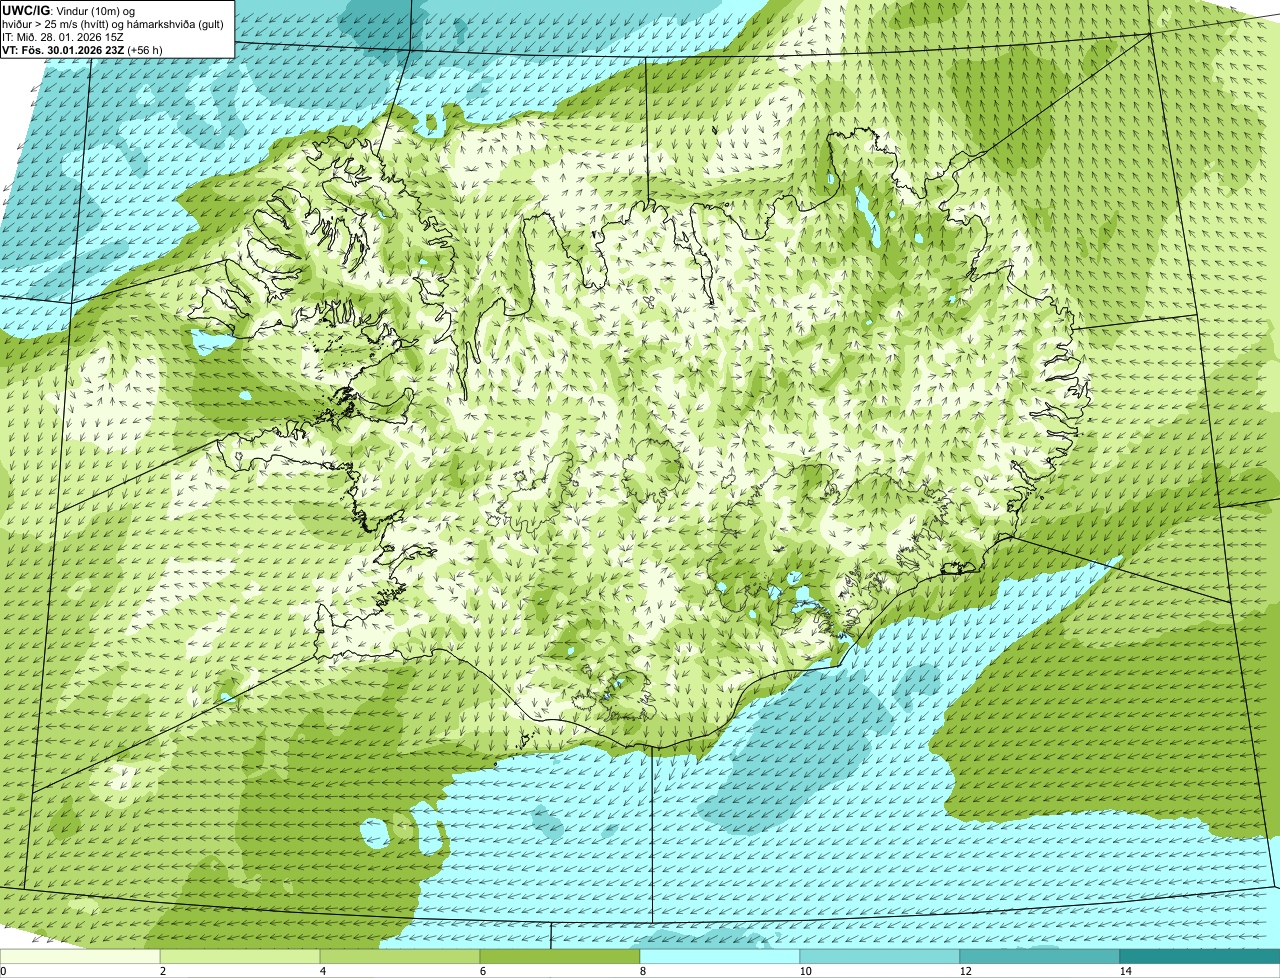Select the 2–4 m/s light green swatch

tap(240, 956)
